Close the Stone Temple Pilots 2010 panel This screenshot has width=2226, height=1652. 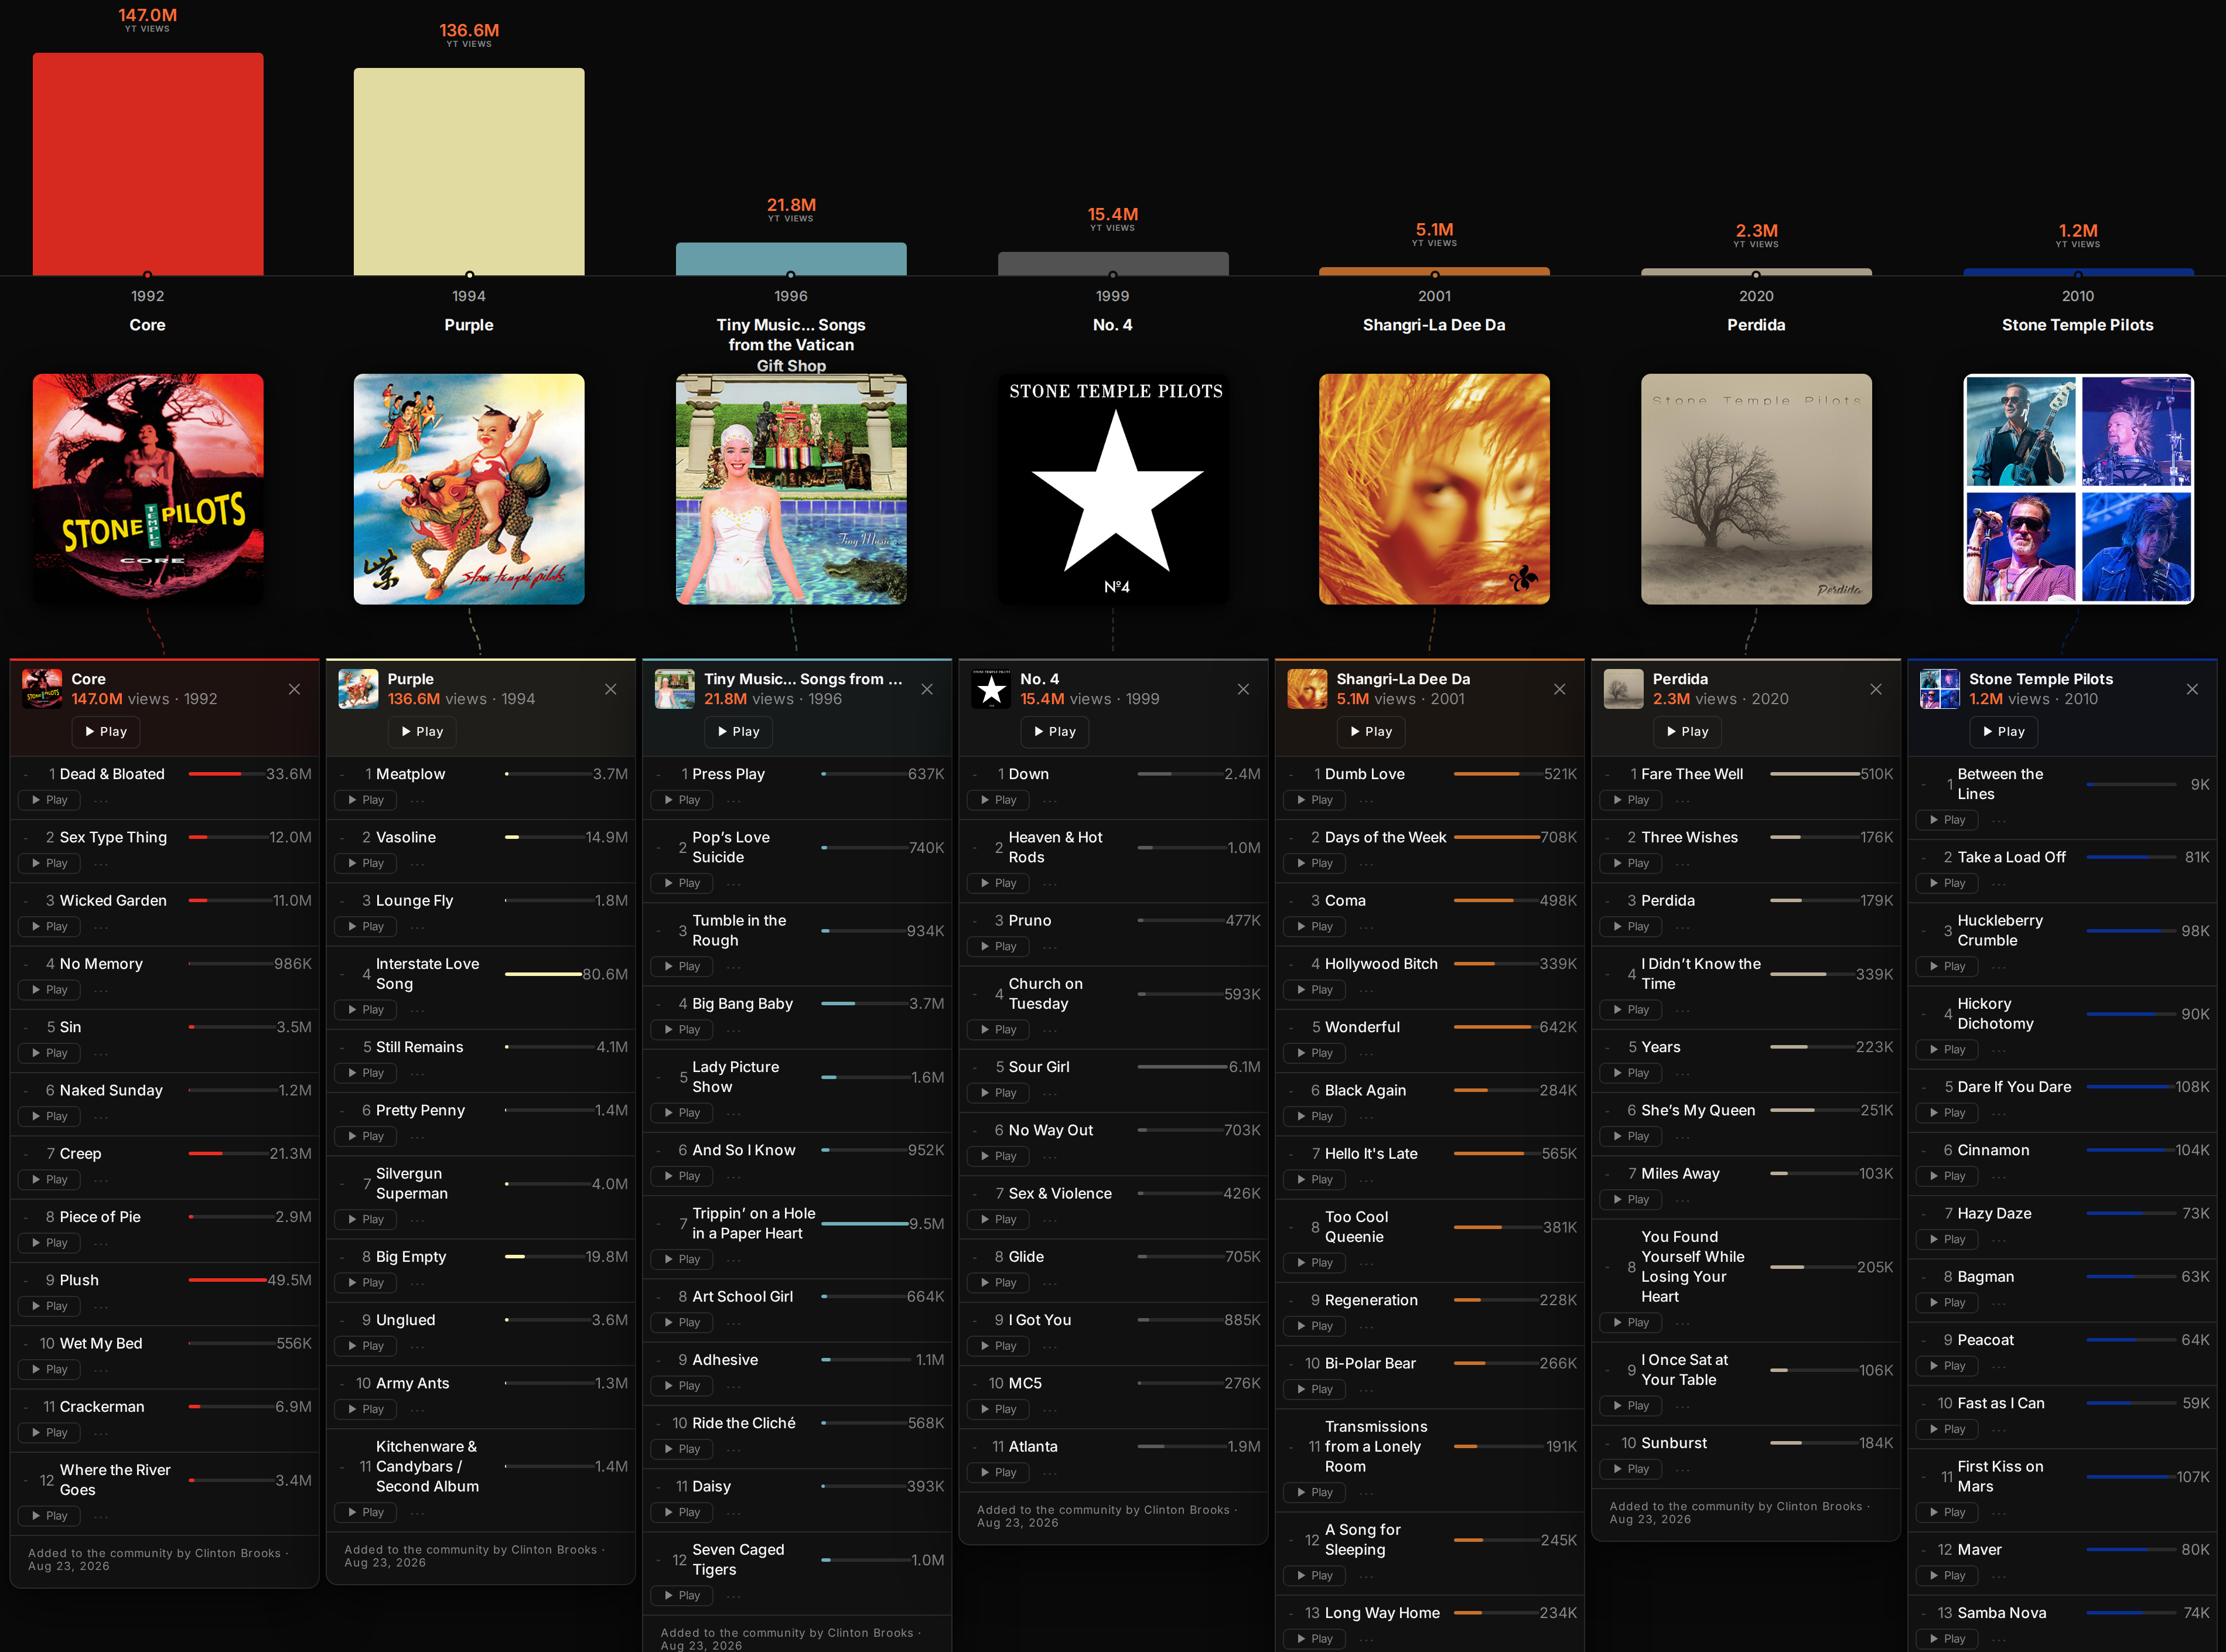coord(2192,689)
